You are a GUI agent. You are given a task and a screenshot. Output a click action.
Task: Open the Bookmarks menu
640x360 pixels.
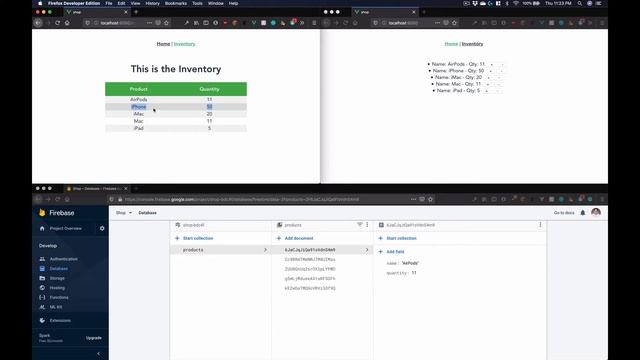point(176,3)
